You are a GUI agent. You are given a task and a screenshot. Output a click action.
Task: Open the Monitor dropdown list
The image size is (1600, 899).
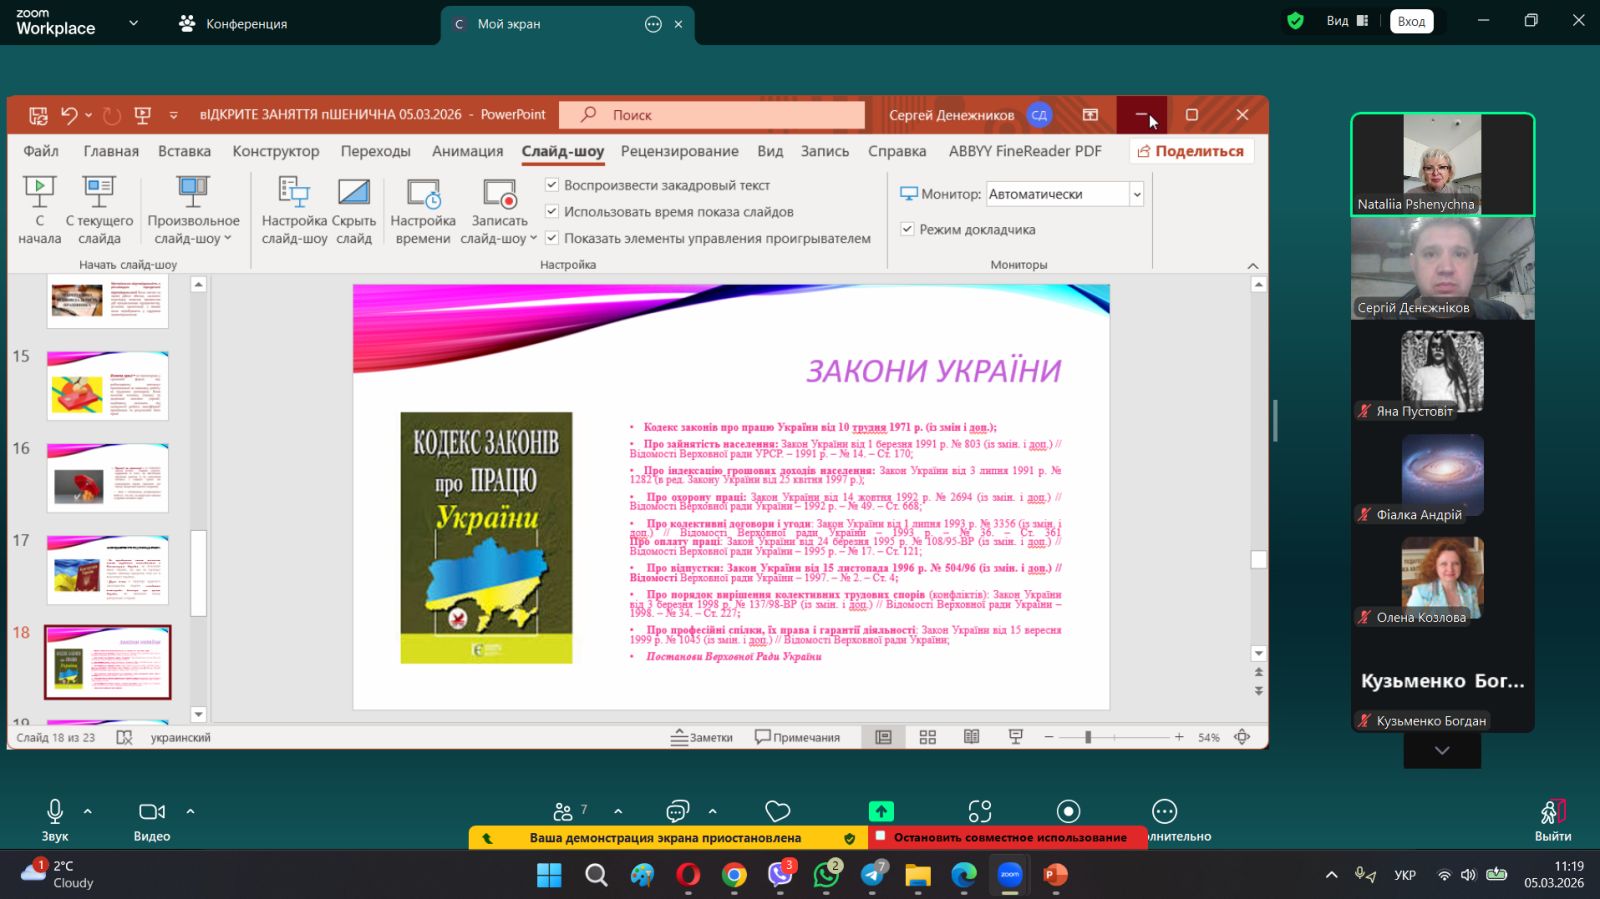[1136, 194]
